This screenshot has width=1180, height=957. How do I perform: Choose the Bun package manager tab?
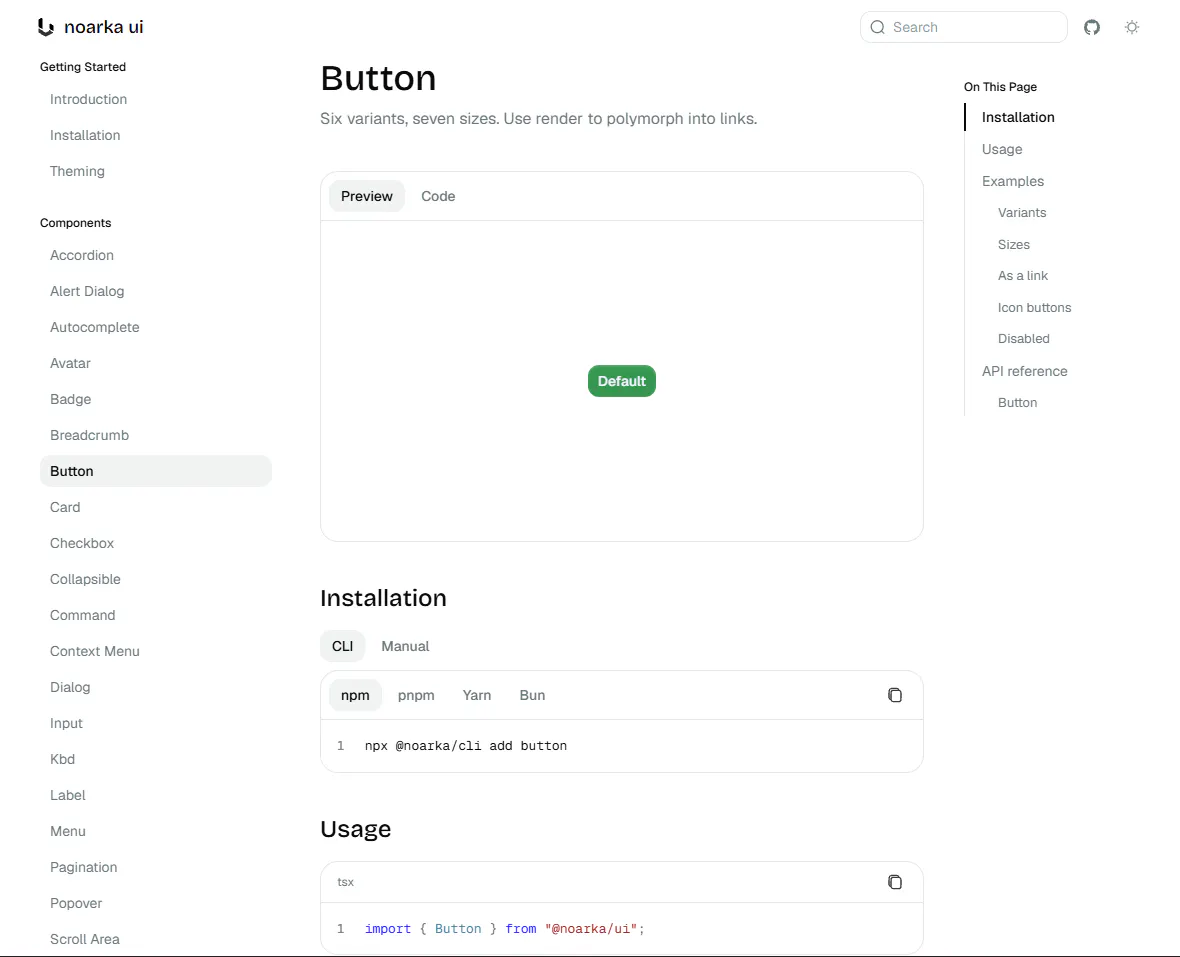(532, 695)
